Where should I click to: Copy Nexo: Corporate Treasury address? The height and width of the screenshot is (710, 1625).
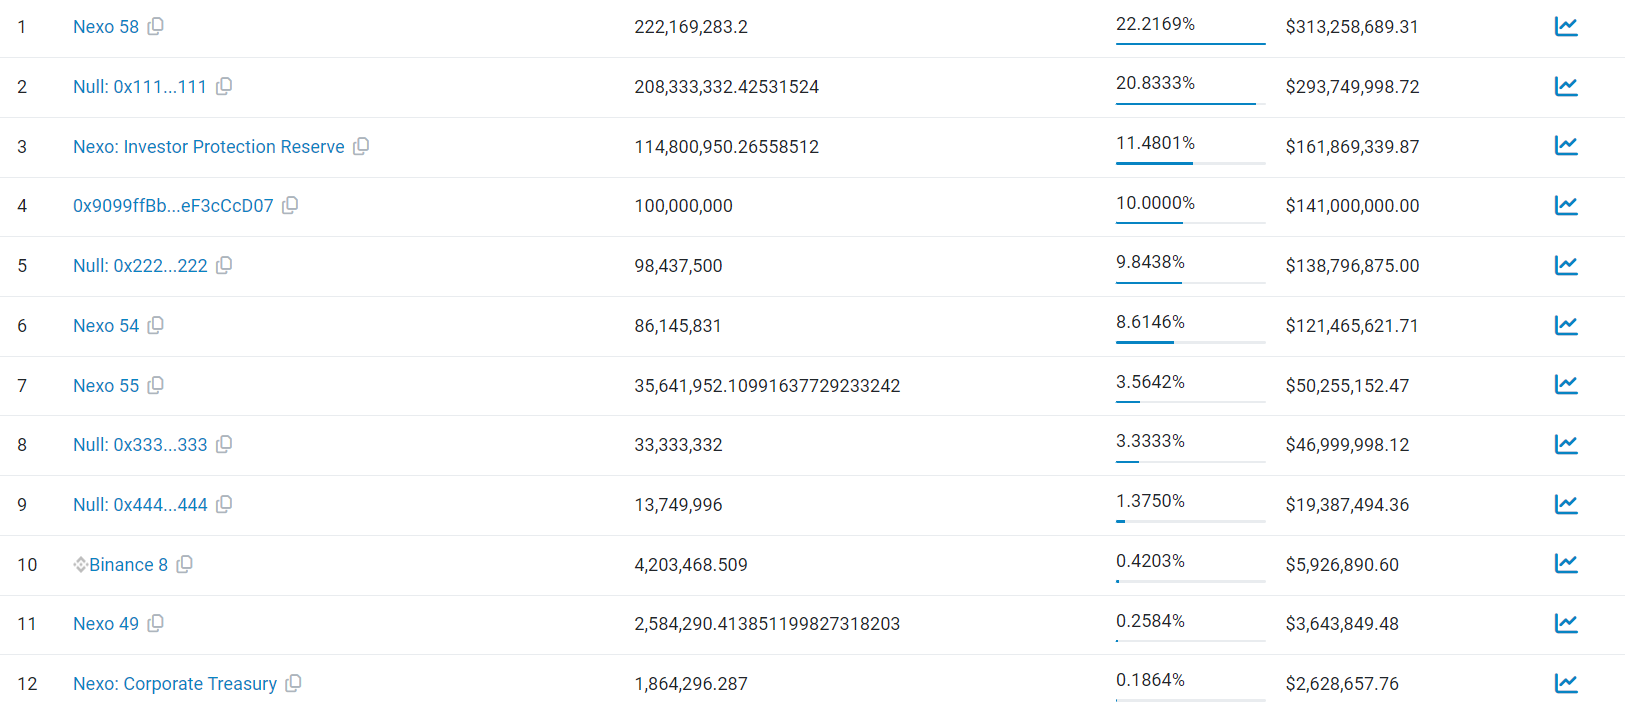click(293, 683)
